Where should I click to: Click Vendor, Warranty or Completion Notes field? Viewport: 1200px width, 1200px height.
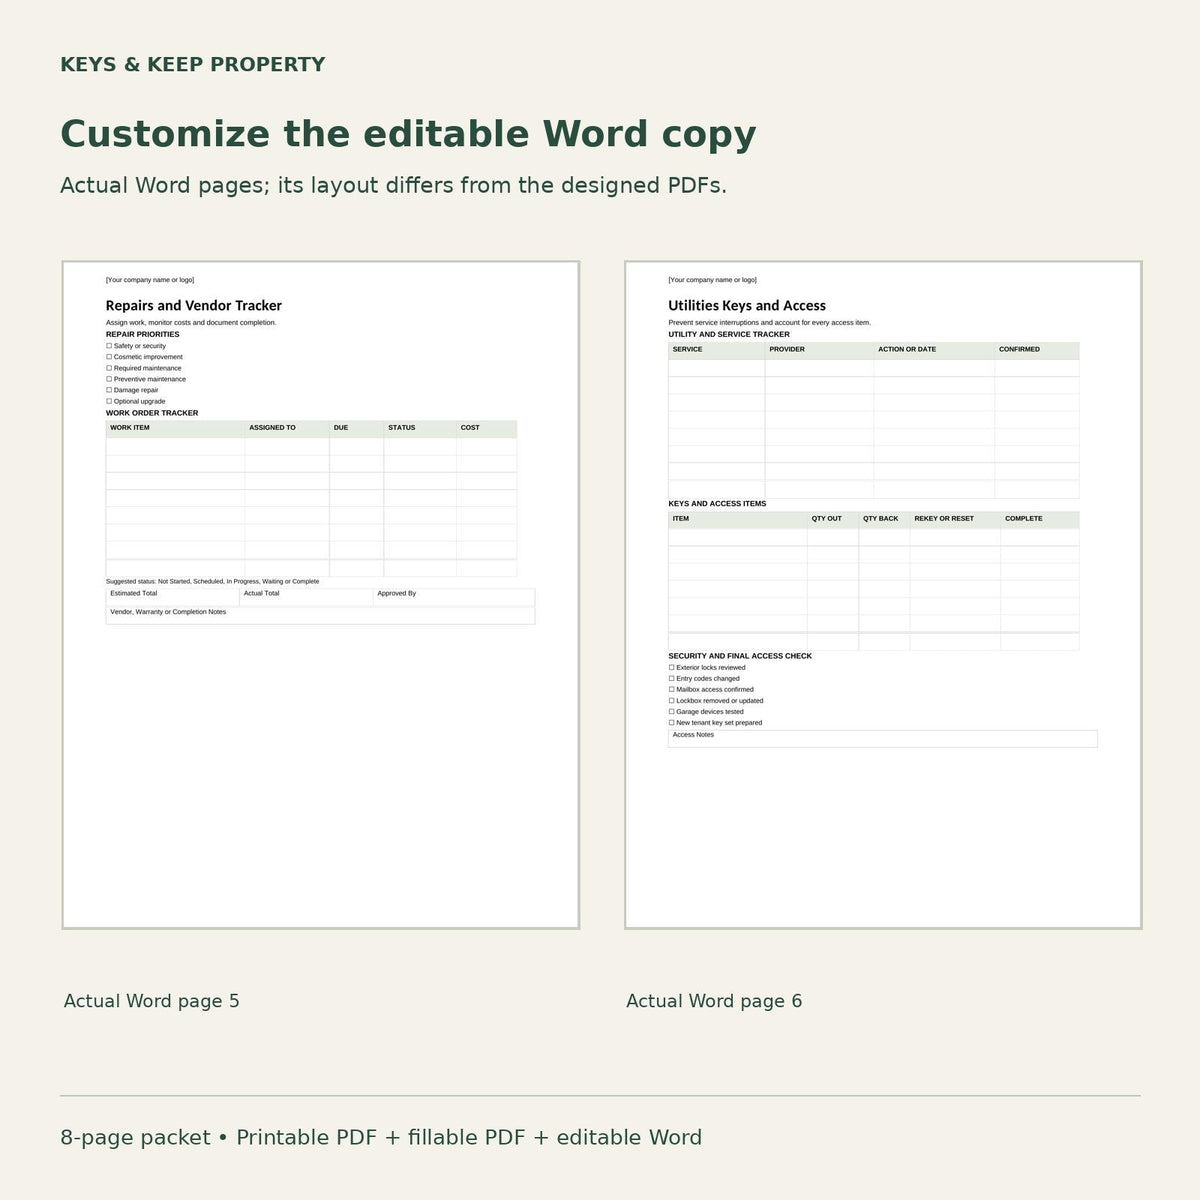click(320, 615)
